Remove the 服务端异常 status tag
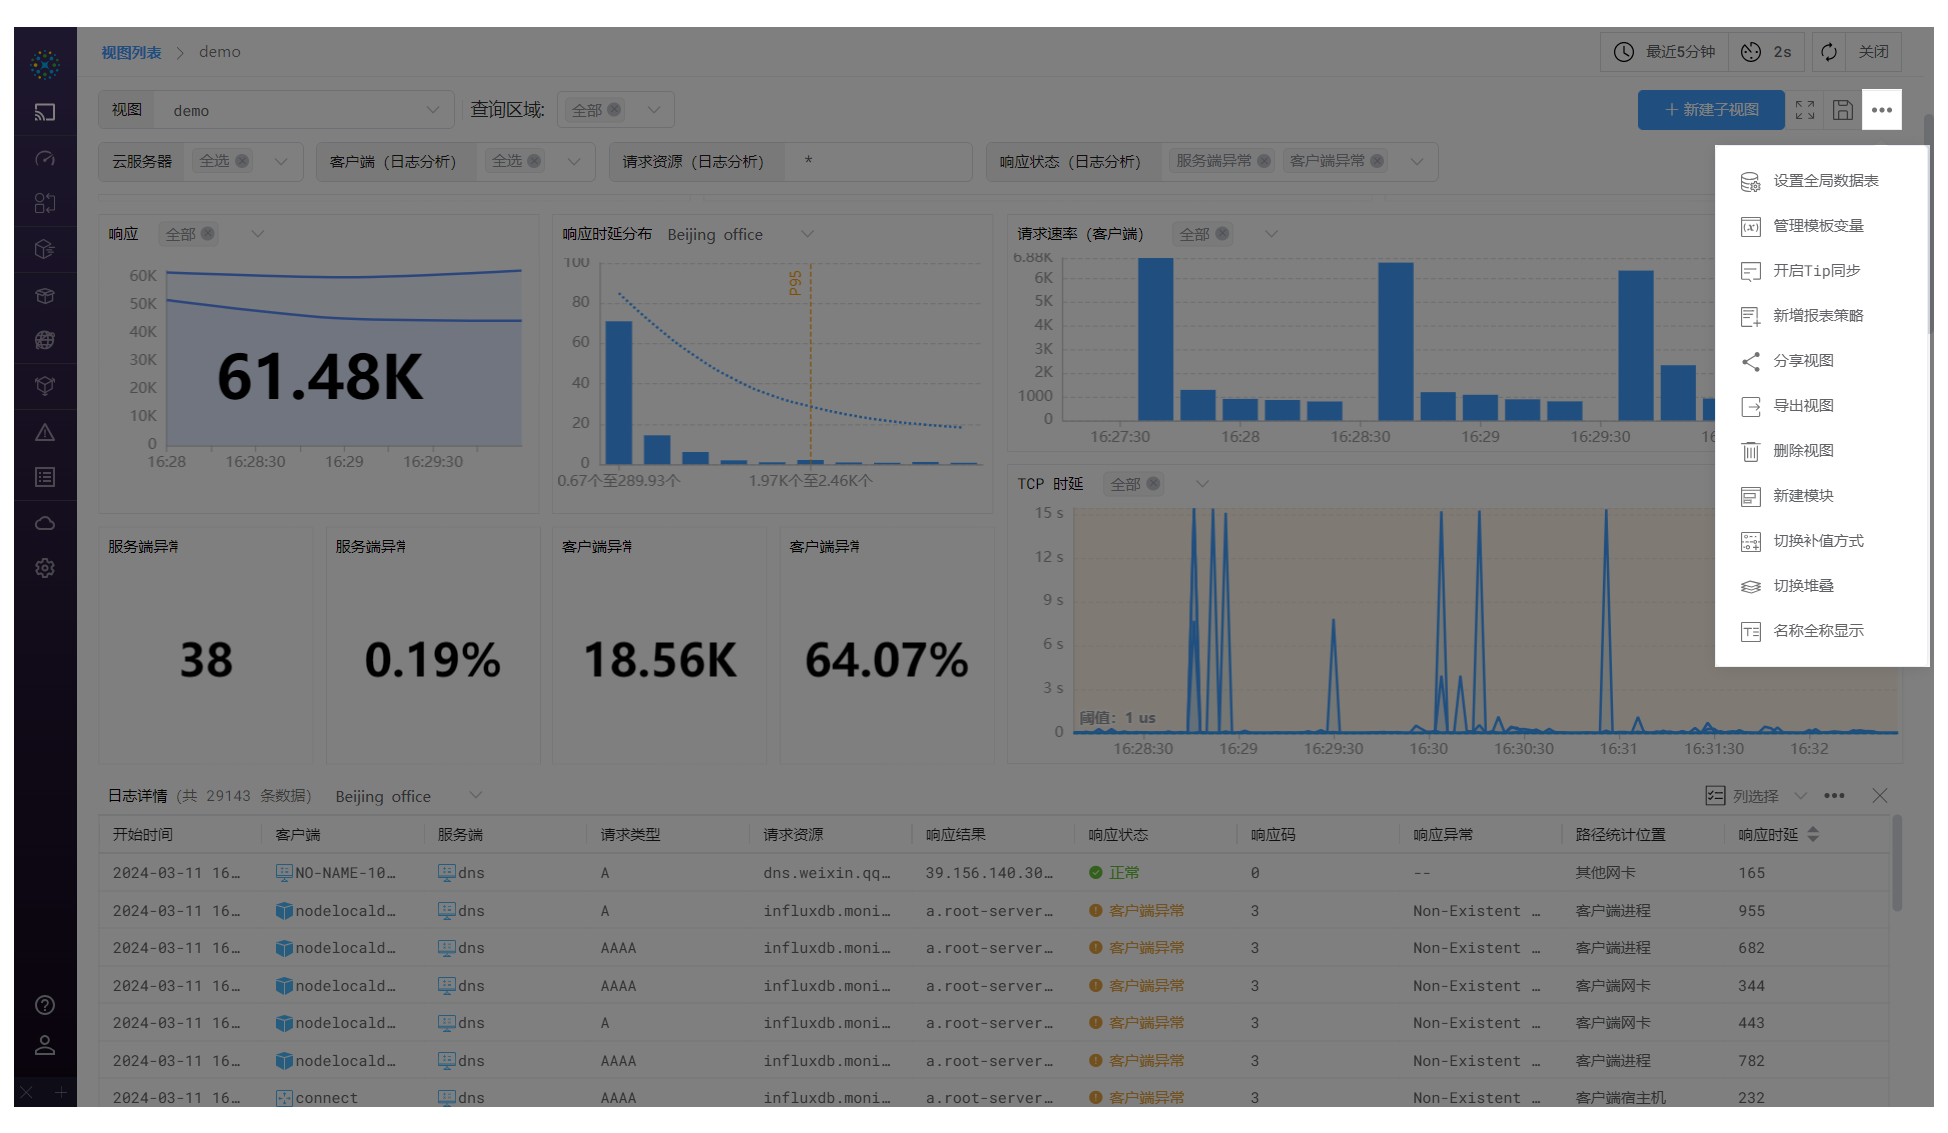The height and width of the screenshot is (1133, 1948). pyautogui.click(x=1264, y=161)
